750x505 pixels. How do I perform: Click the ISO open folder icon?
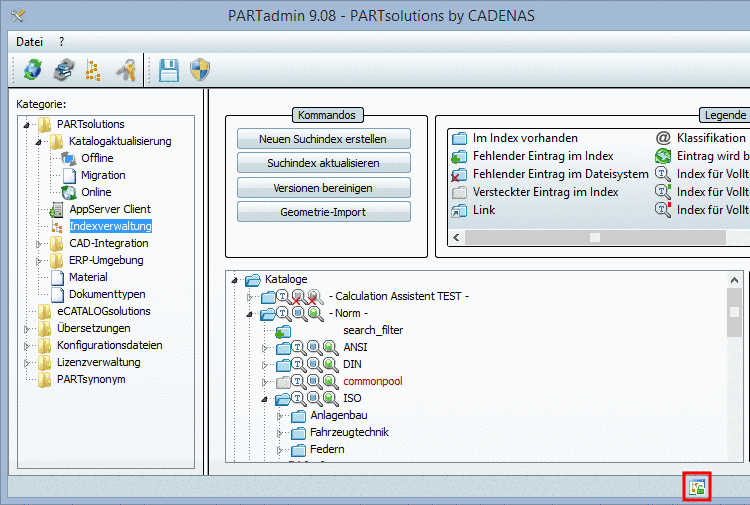(283, 399)
